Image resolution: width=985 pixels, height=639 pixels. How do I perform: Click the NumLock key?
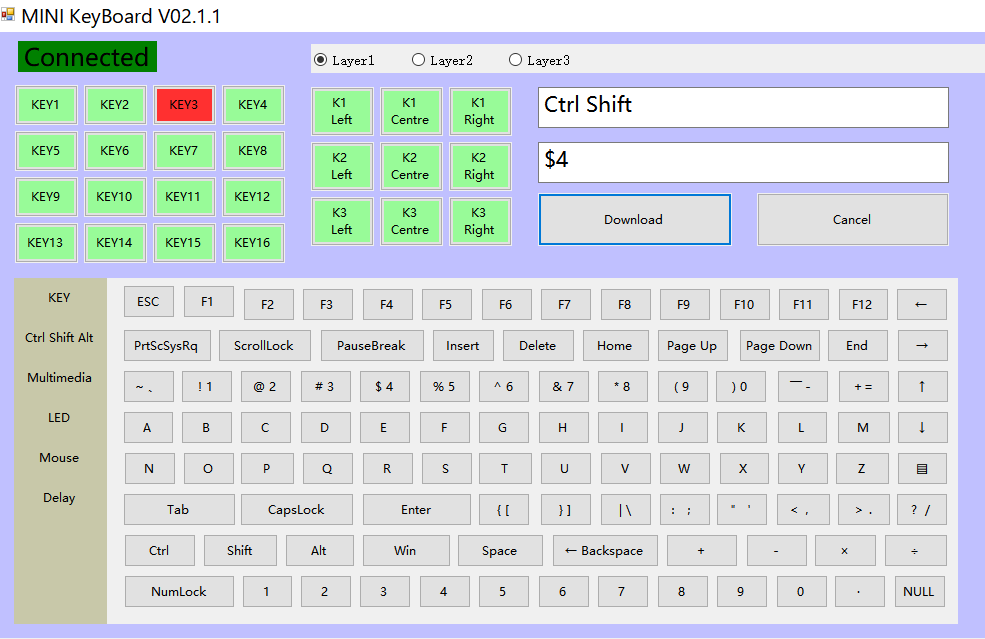[179, 592]
